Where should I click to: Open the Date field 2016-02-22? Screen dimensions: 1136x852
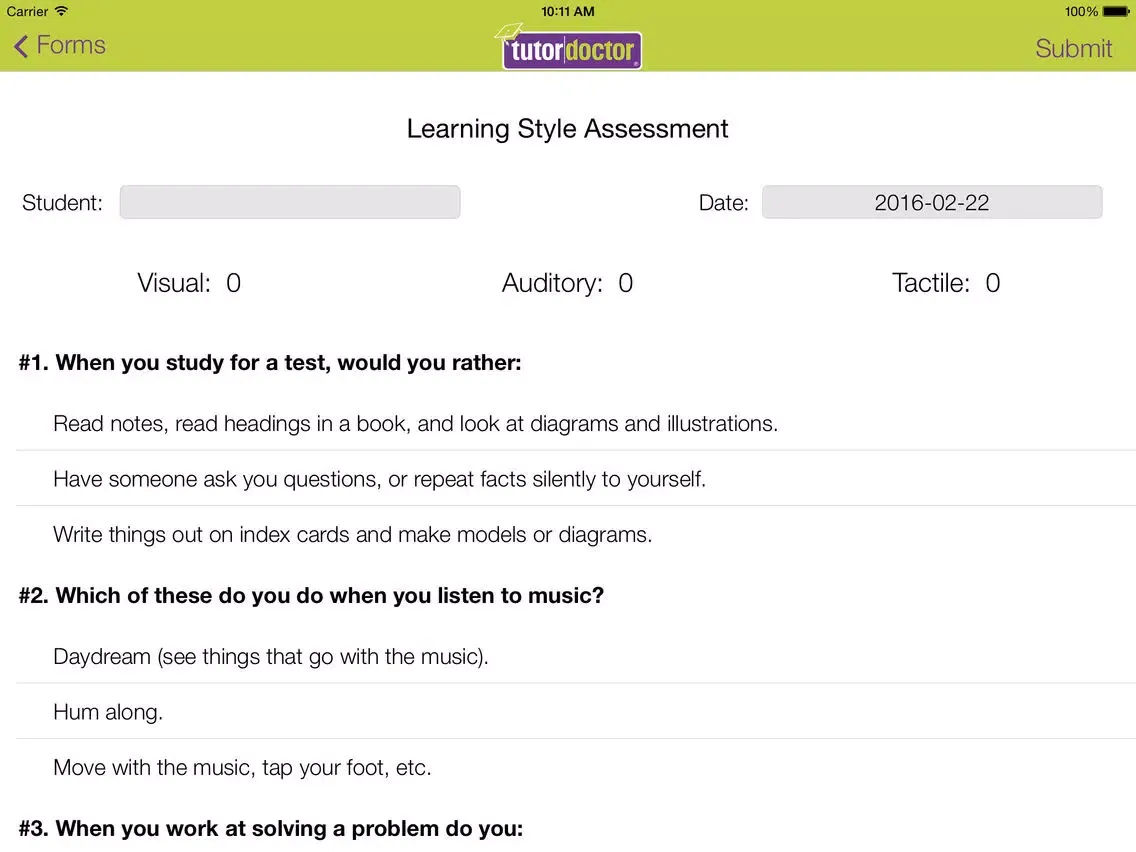tap(932, 202)
